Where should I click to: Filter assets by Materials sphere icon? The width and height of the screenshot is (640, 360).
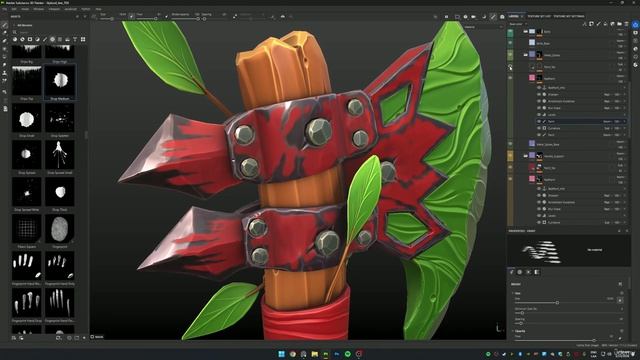[x=15, y=40]
